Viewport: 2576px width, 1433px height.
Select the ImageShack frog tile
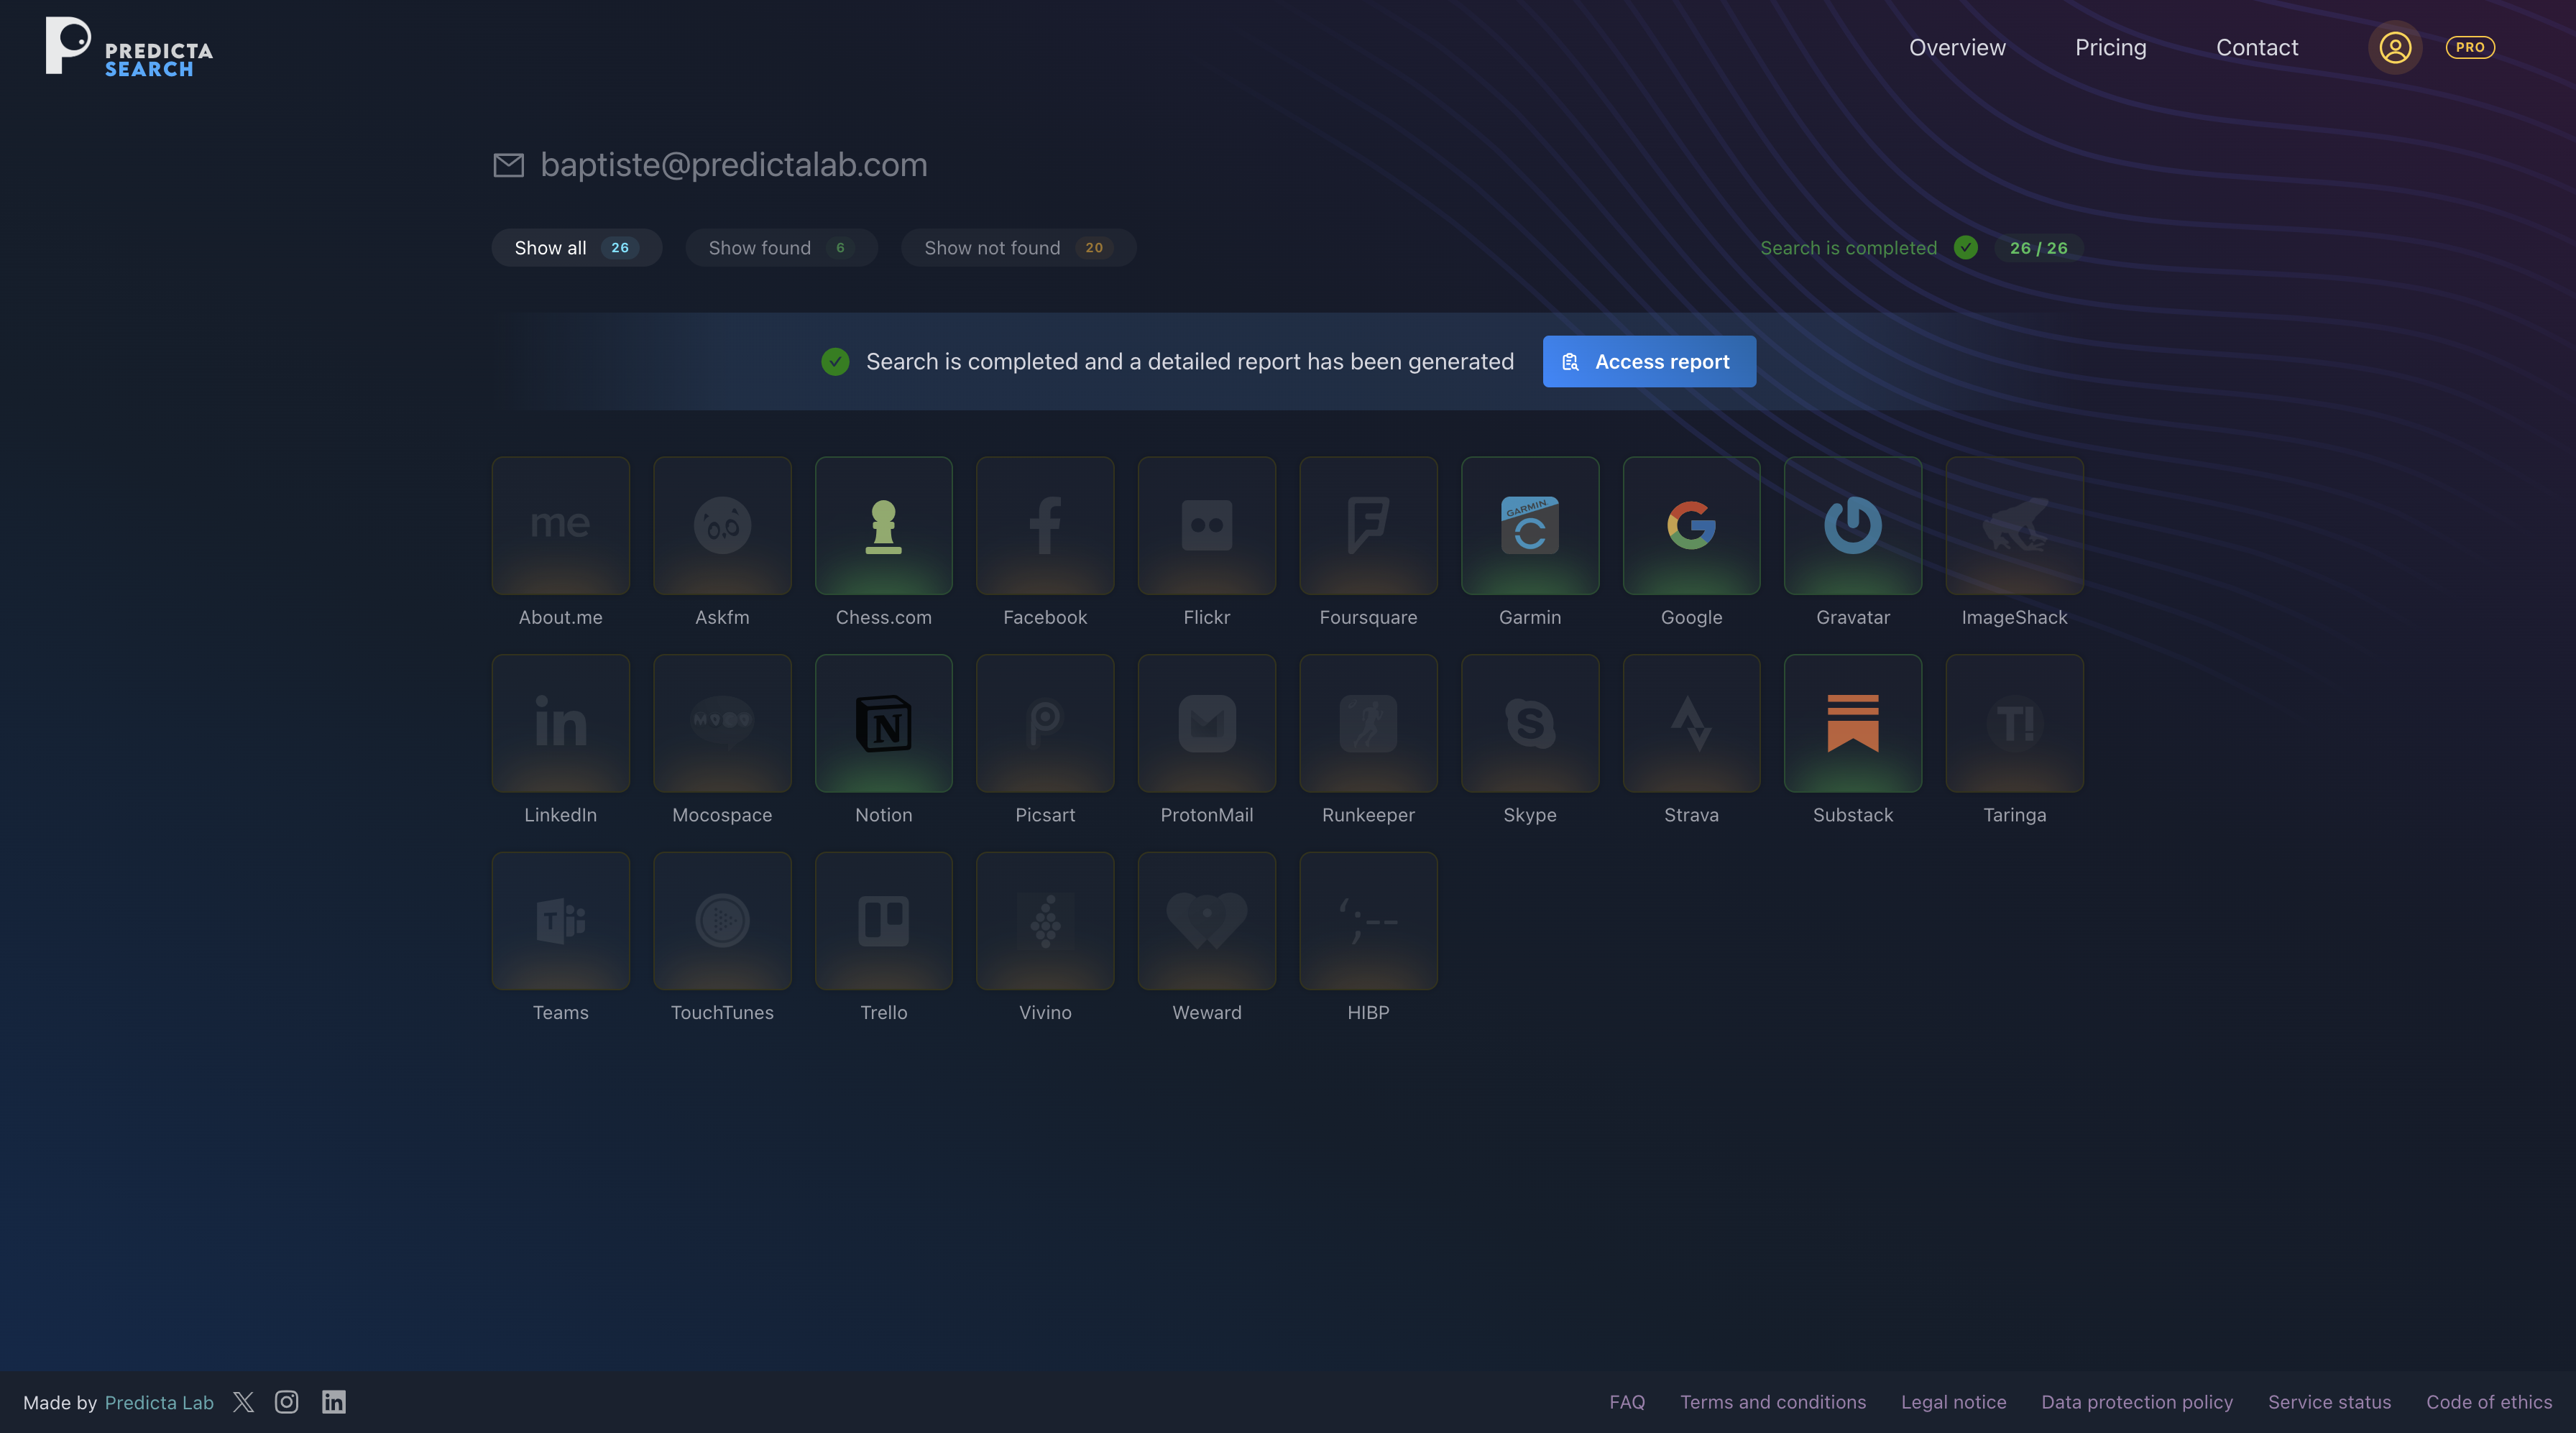pos(2015,525)
